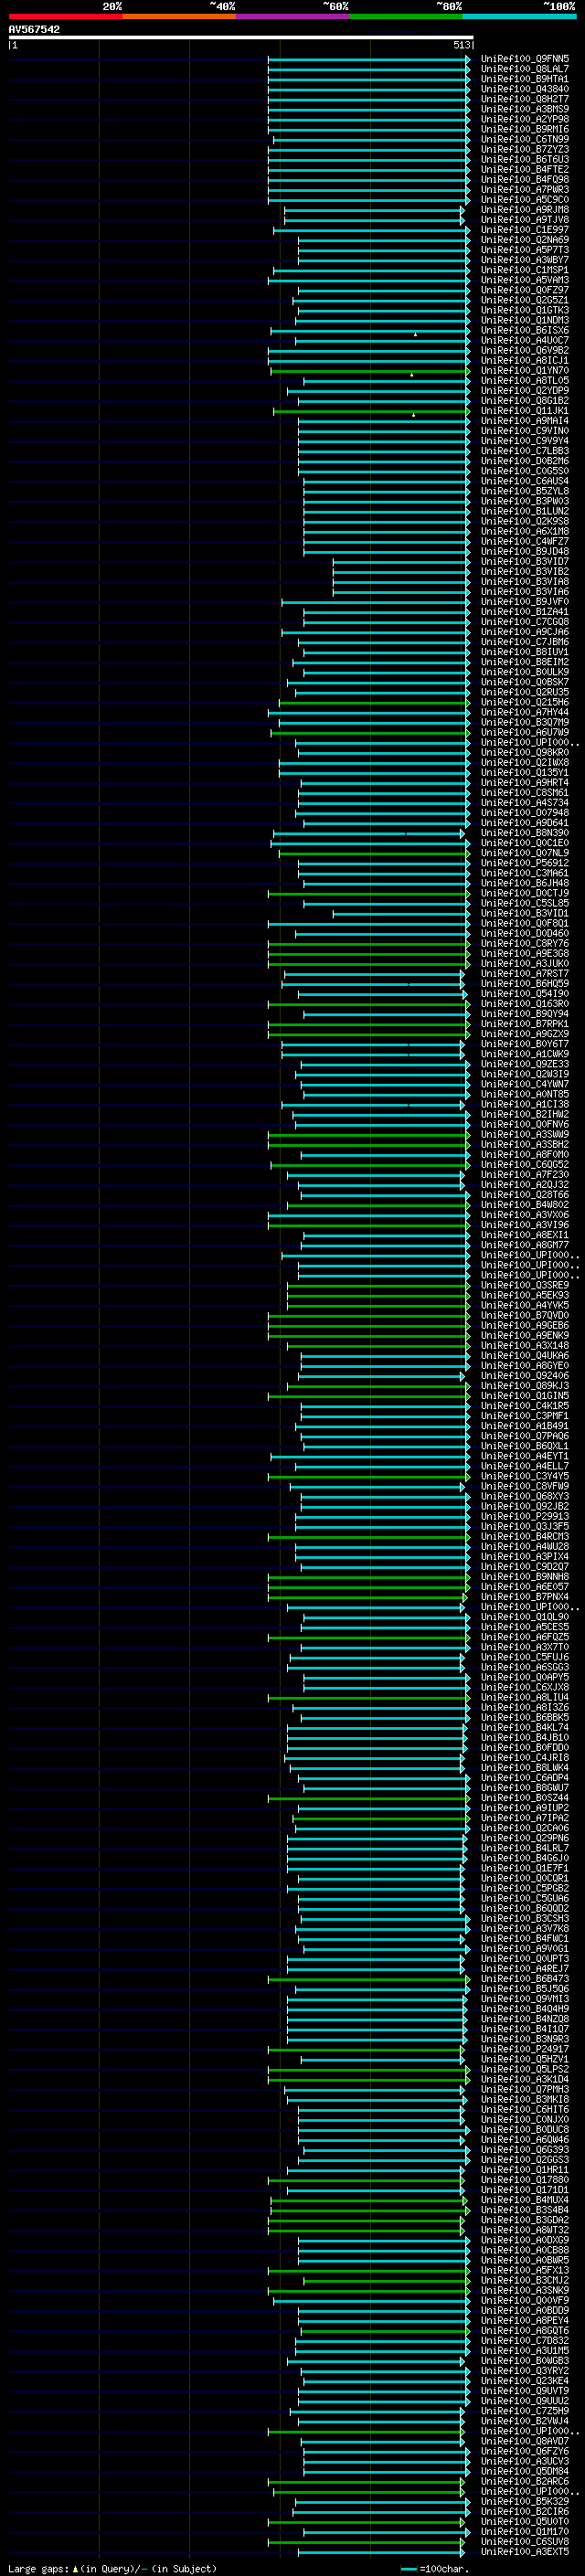The height and width of the screenshot is (2576, 585).
Task: Select the UniRef100_A5VAM3 label
Action: click(525, 280)
